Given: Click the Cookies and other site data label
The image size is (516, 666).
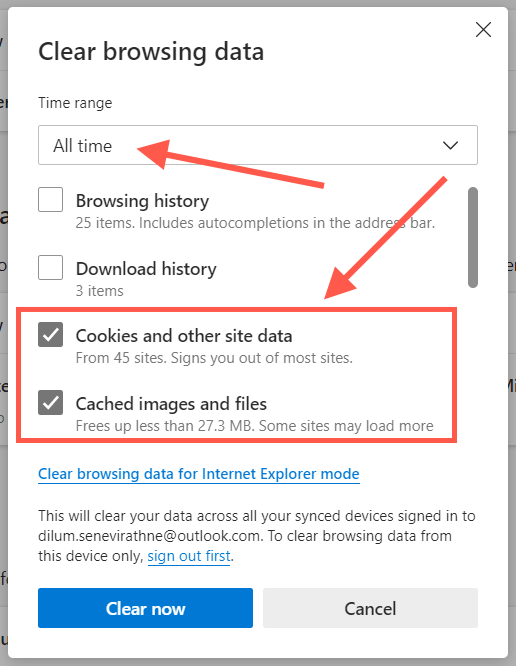Looking at the screenshot, I should pos(184,336).
